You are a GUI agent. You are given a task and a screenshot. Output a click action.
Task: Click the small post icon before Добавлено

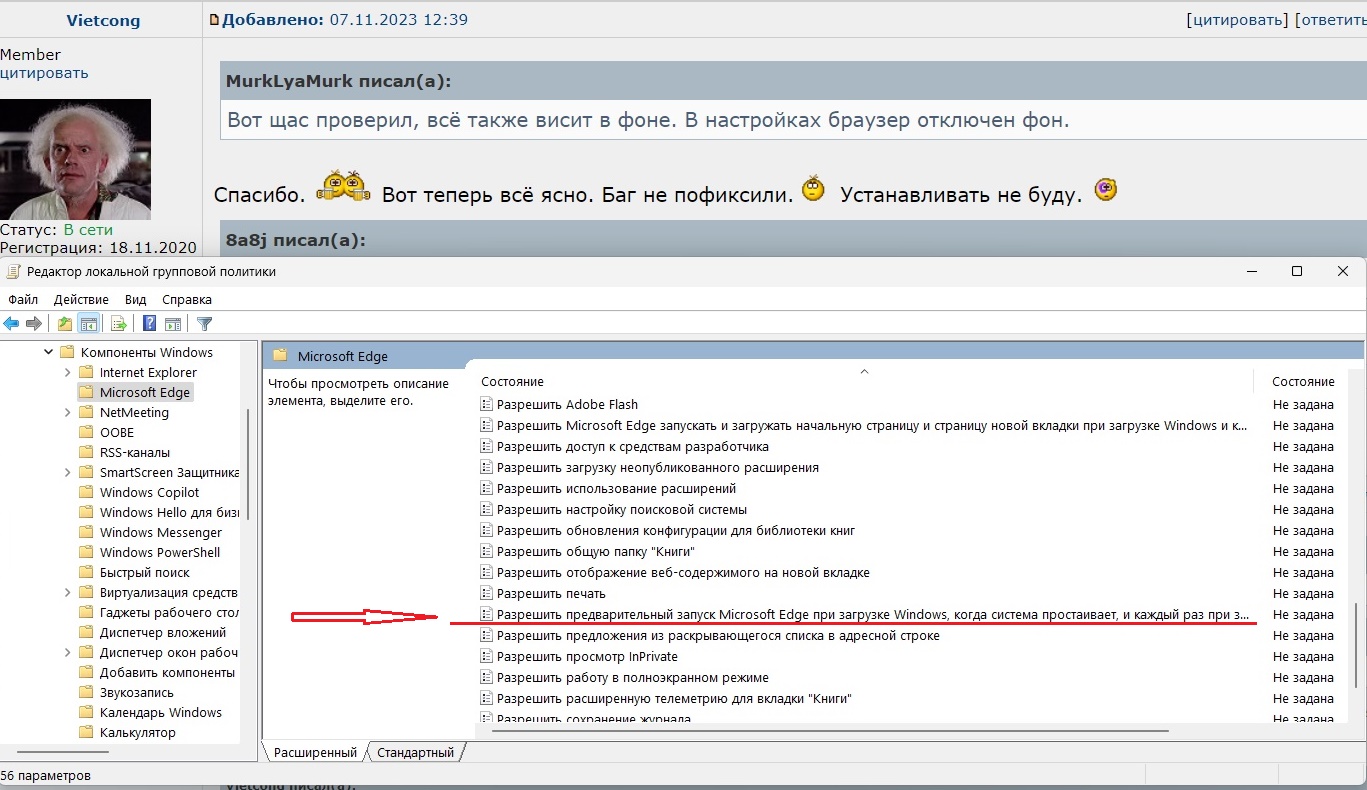tap(214, 20)
